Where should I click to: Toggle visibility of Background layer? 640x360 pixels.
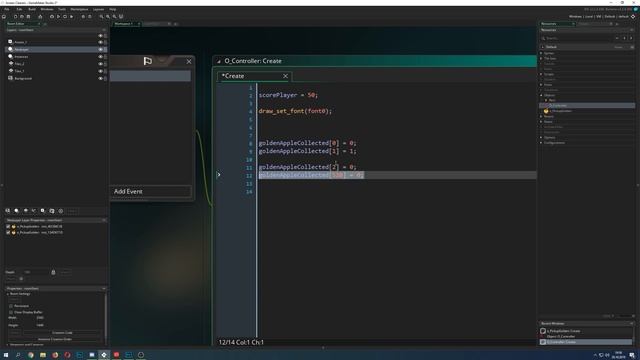100,78
